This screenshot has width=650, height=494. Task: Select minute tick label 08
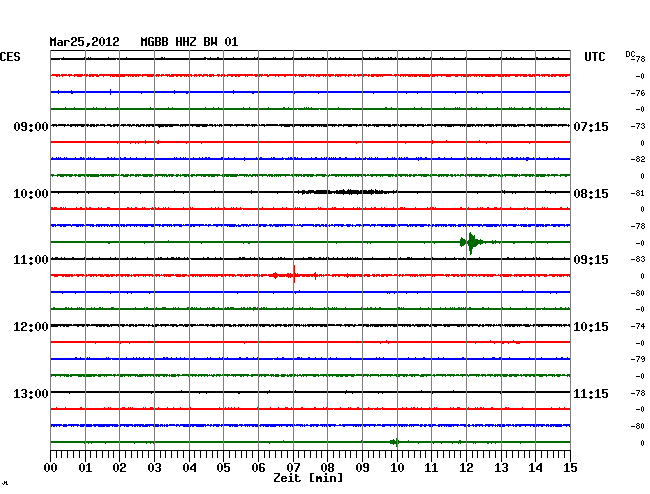[327, 467]
